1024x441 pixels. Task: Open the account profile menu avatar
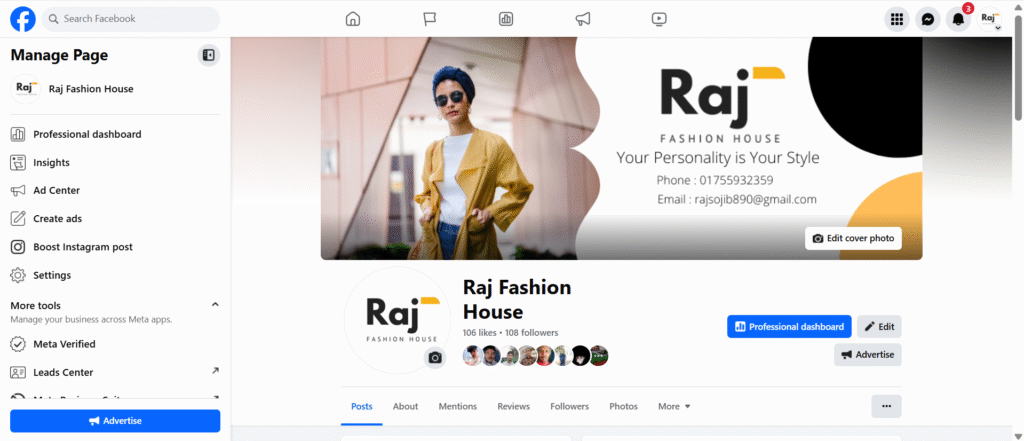coord(989,20)
